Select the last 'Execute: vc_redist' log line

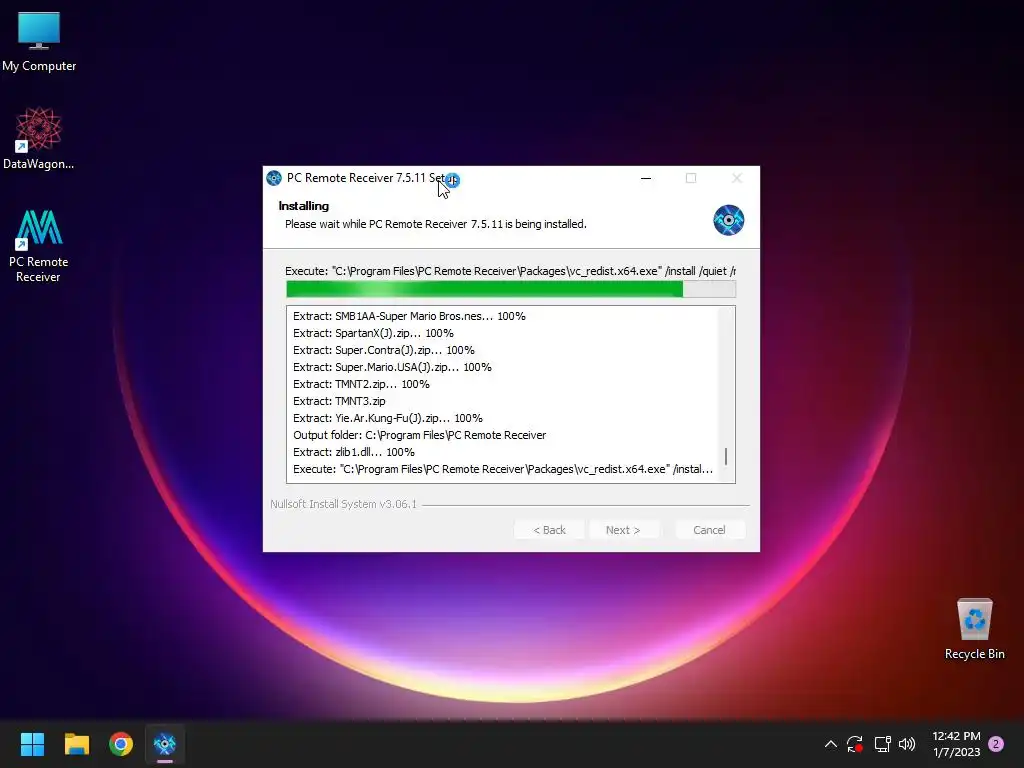503,469
